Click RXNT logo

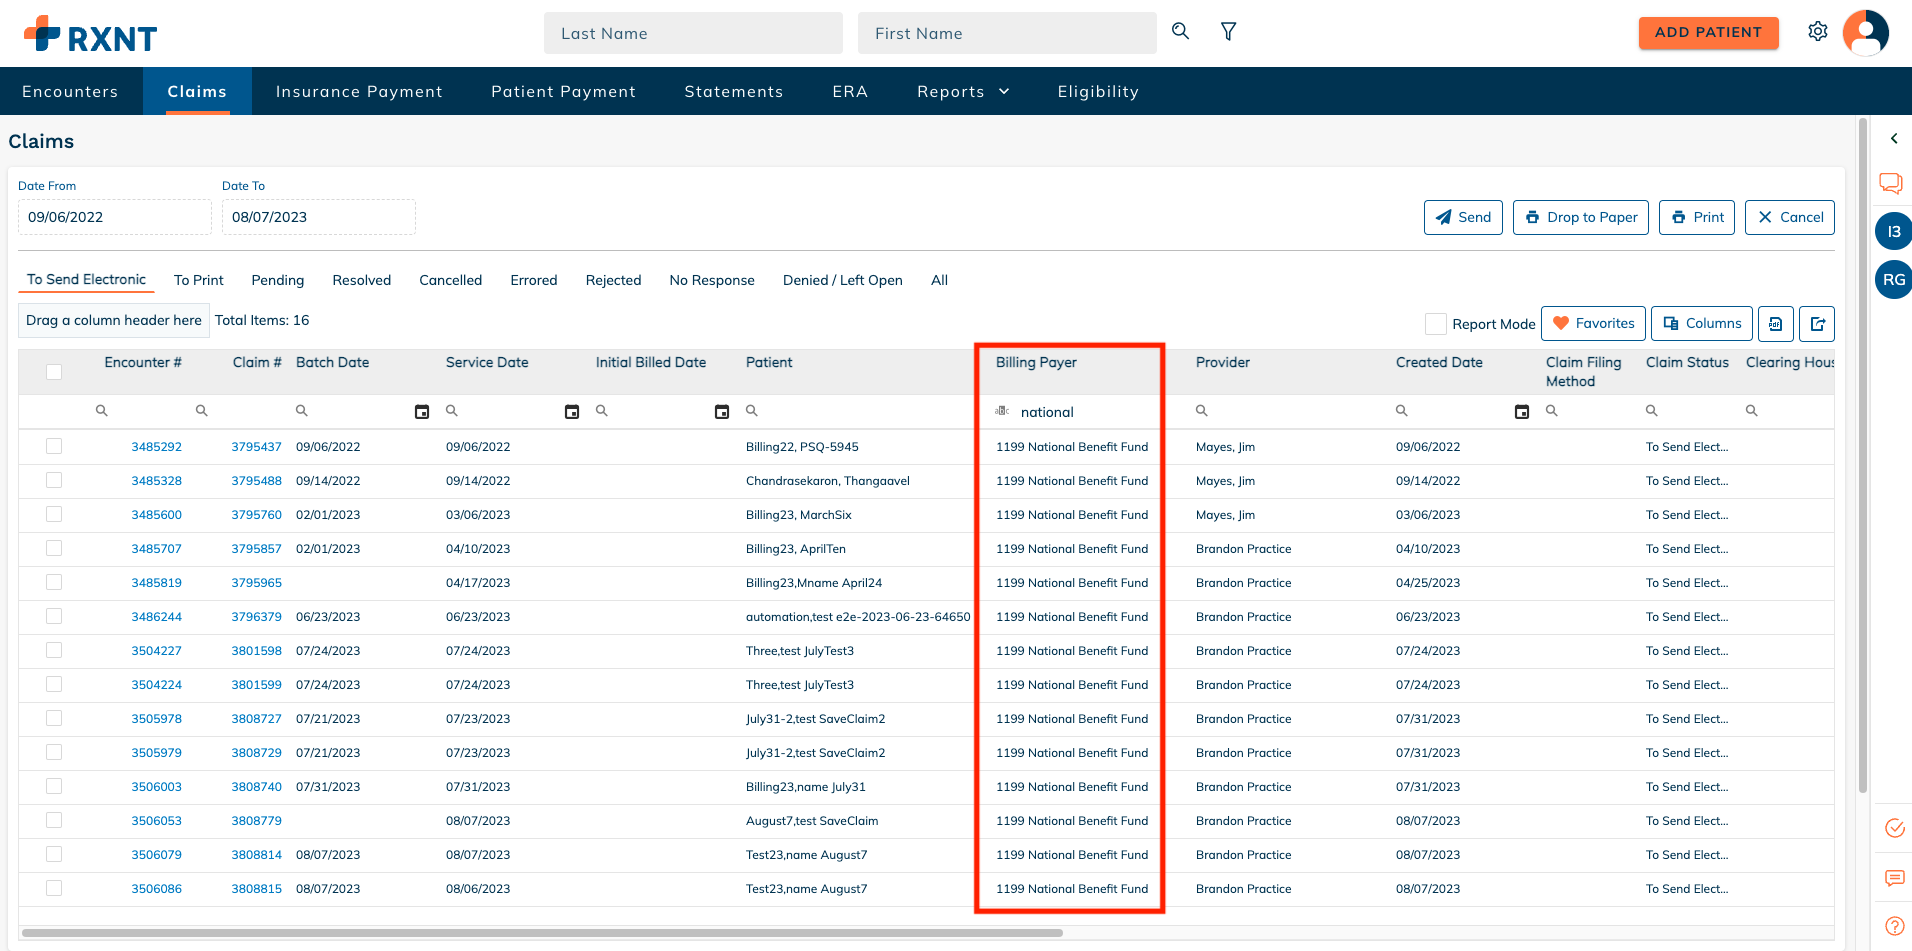tap(90, 35)
